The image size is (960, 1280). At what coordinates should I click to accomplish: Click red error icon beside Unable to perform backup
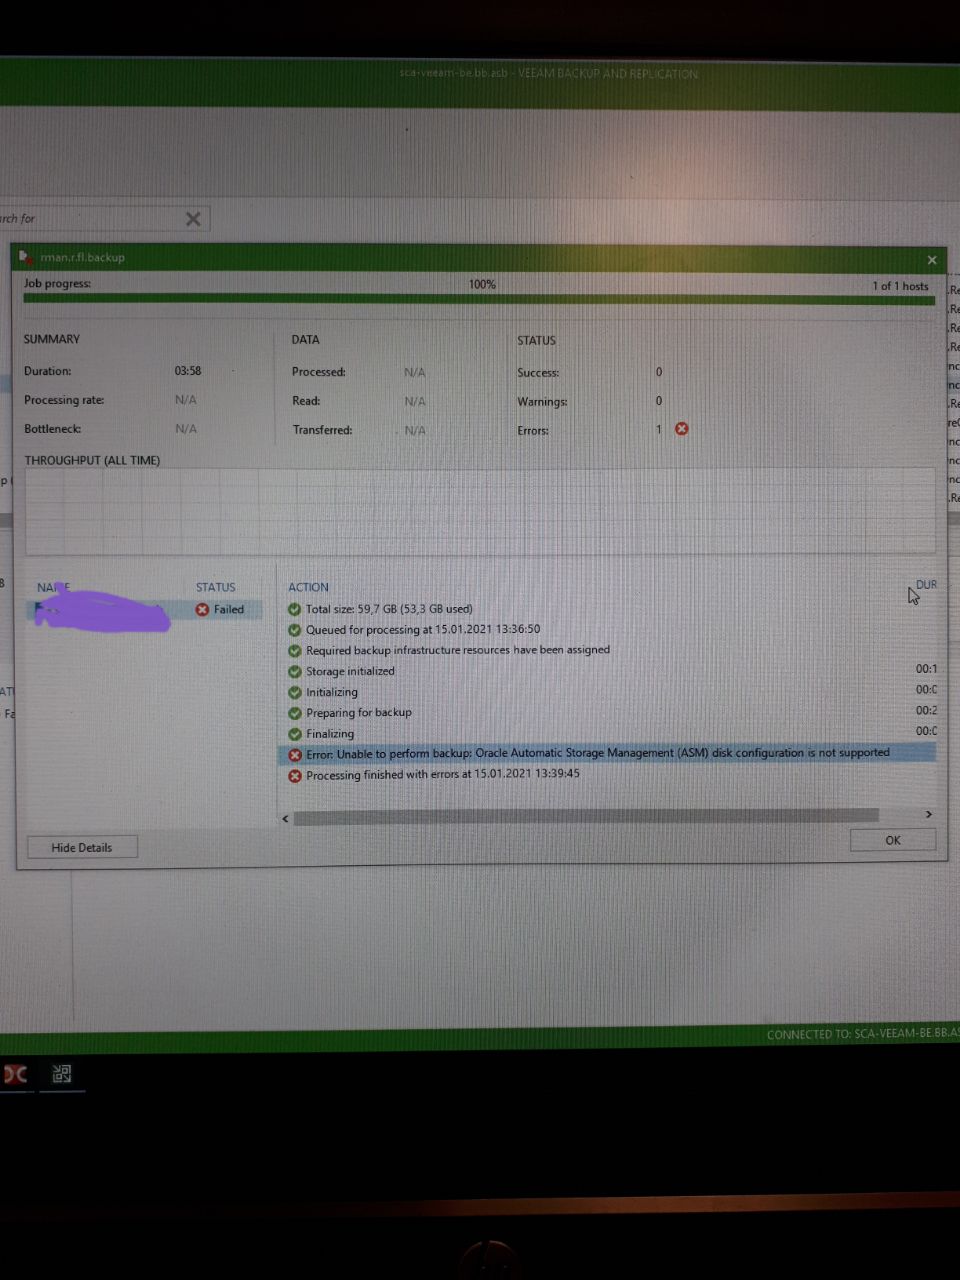294,754
